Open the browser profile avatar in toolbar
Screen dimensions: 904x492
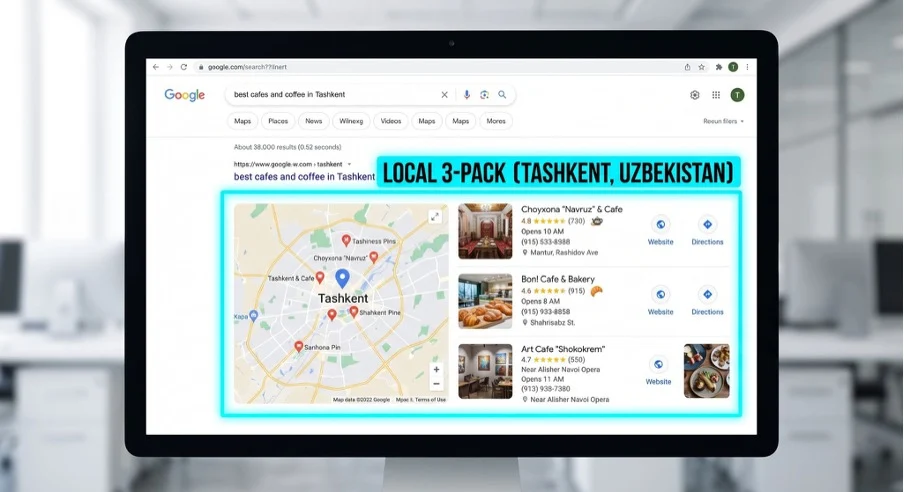[733, 67]
